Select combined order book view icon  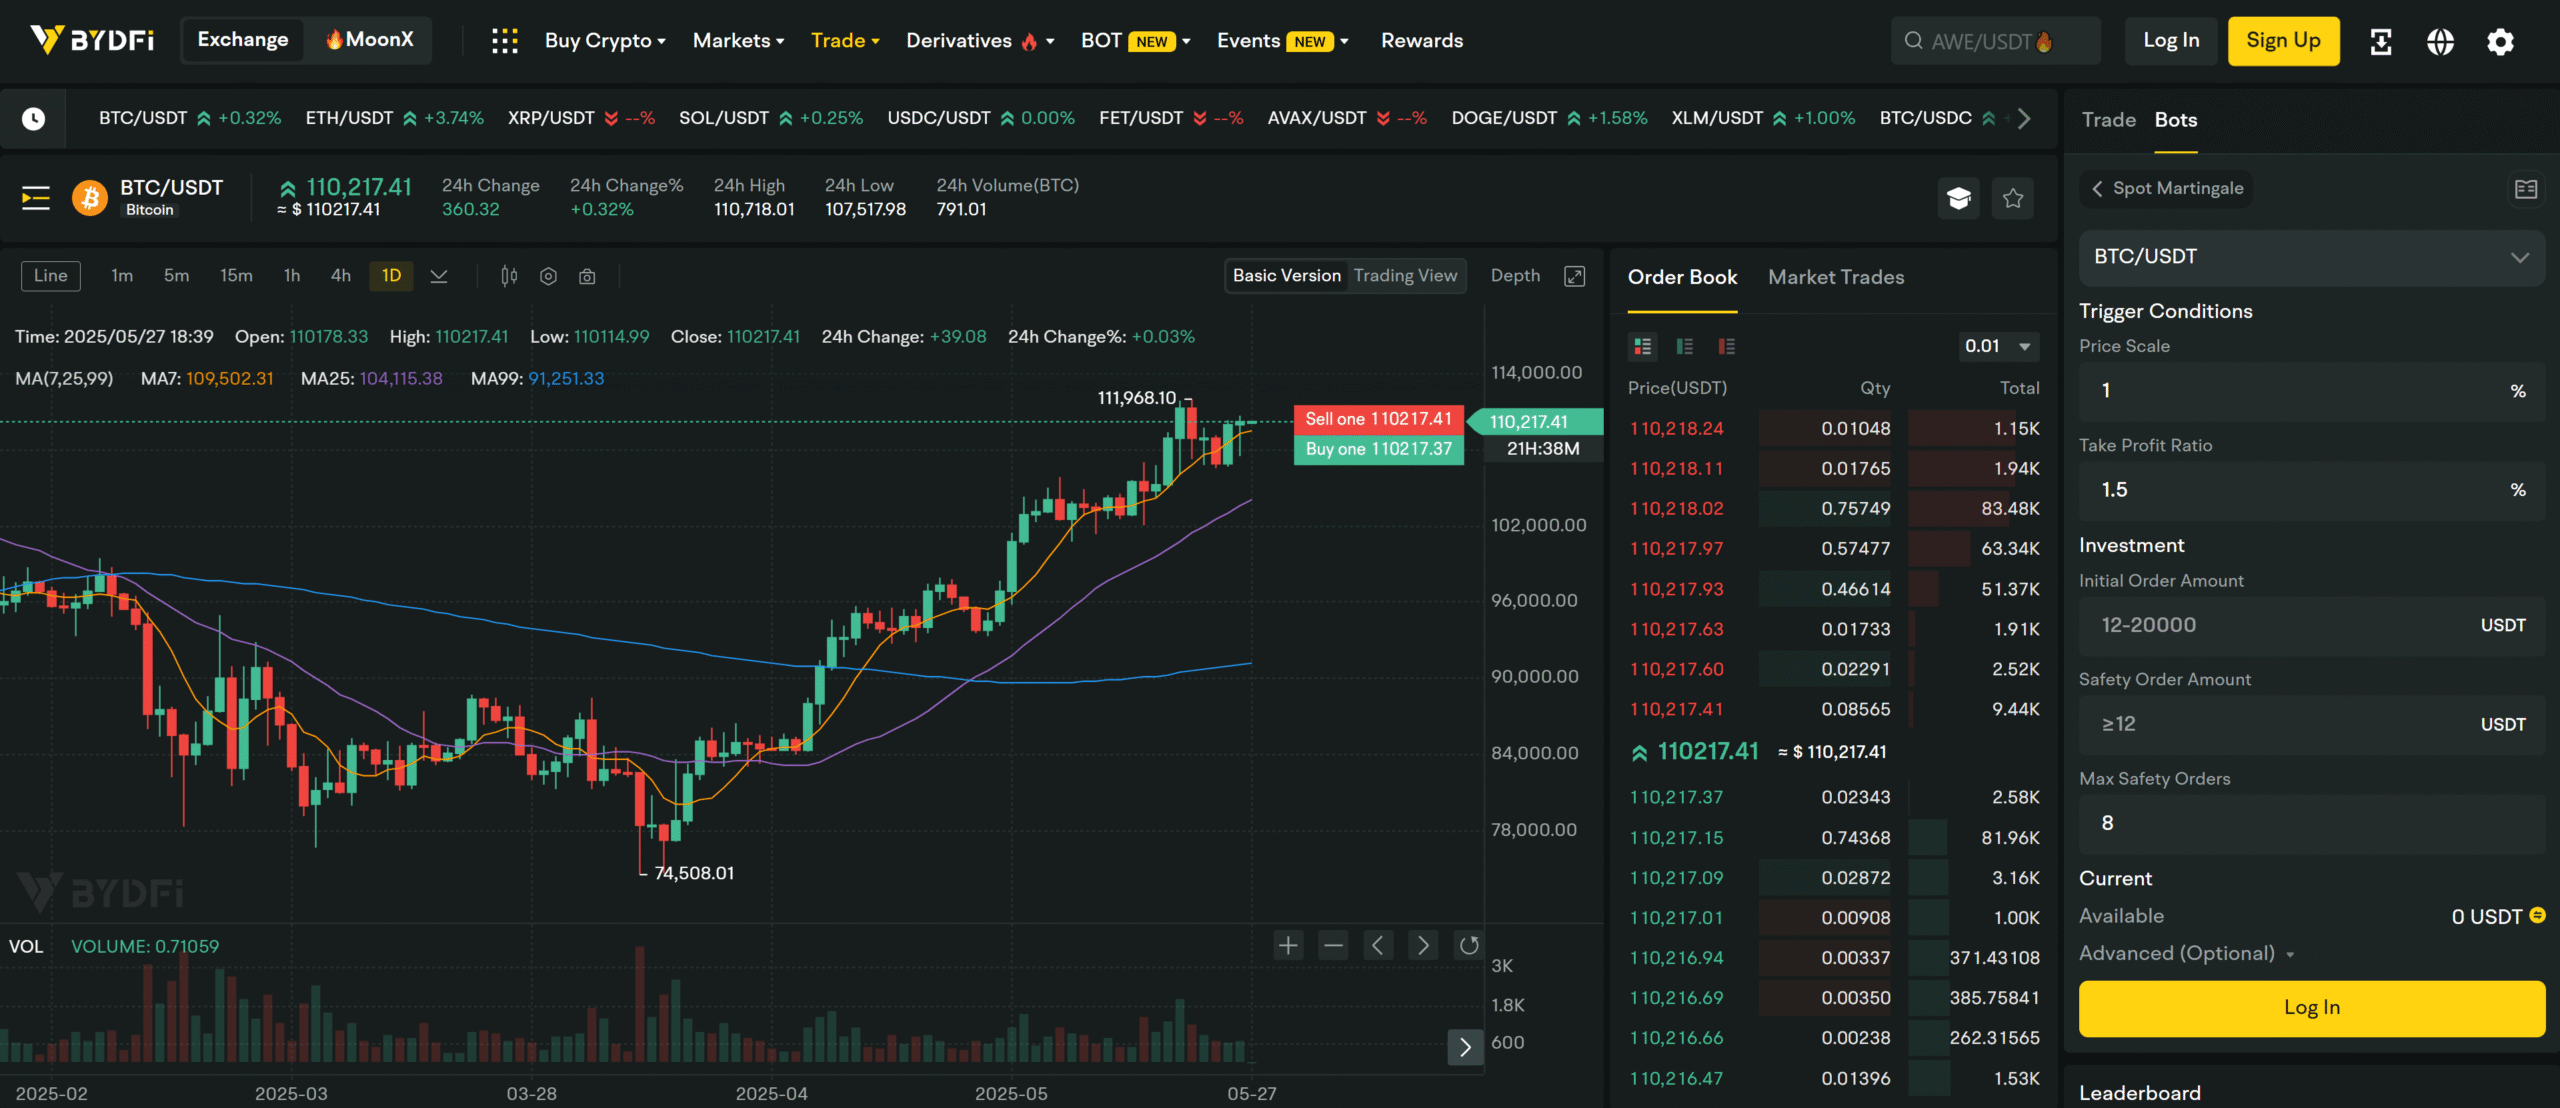pyautogui.click(x=1642, y=346)
